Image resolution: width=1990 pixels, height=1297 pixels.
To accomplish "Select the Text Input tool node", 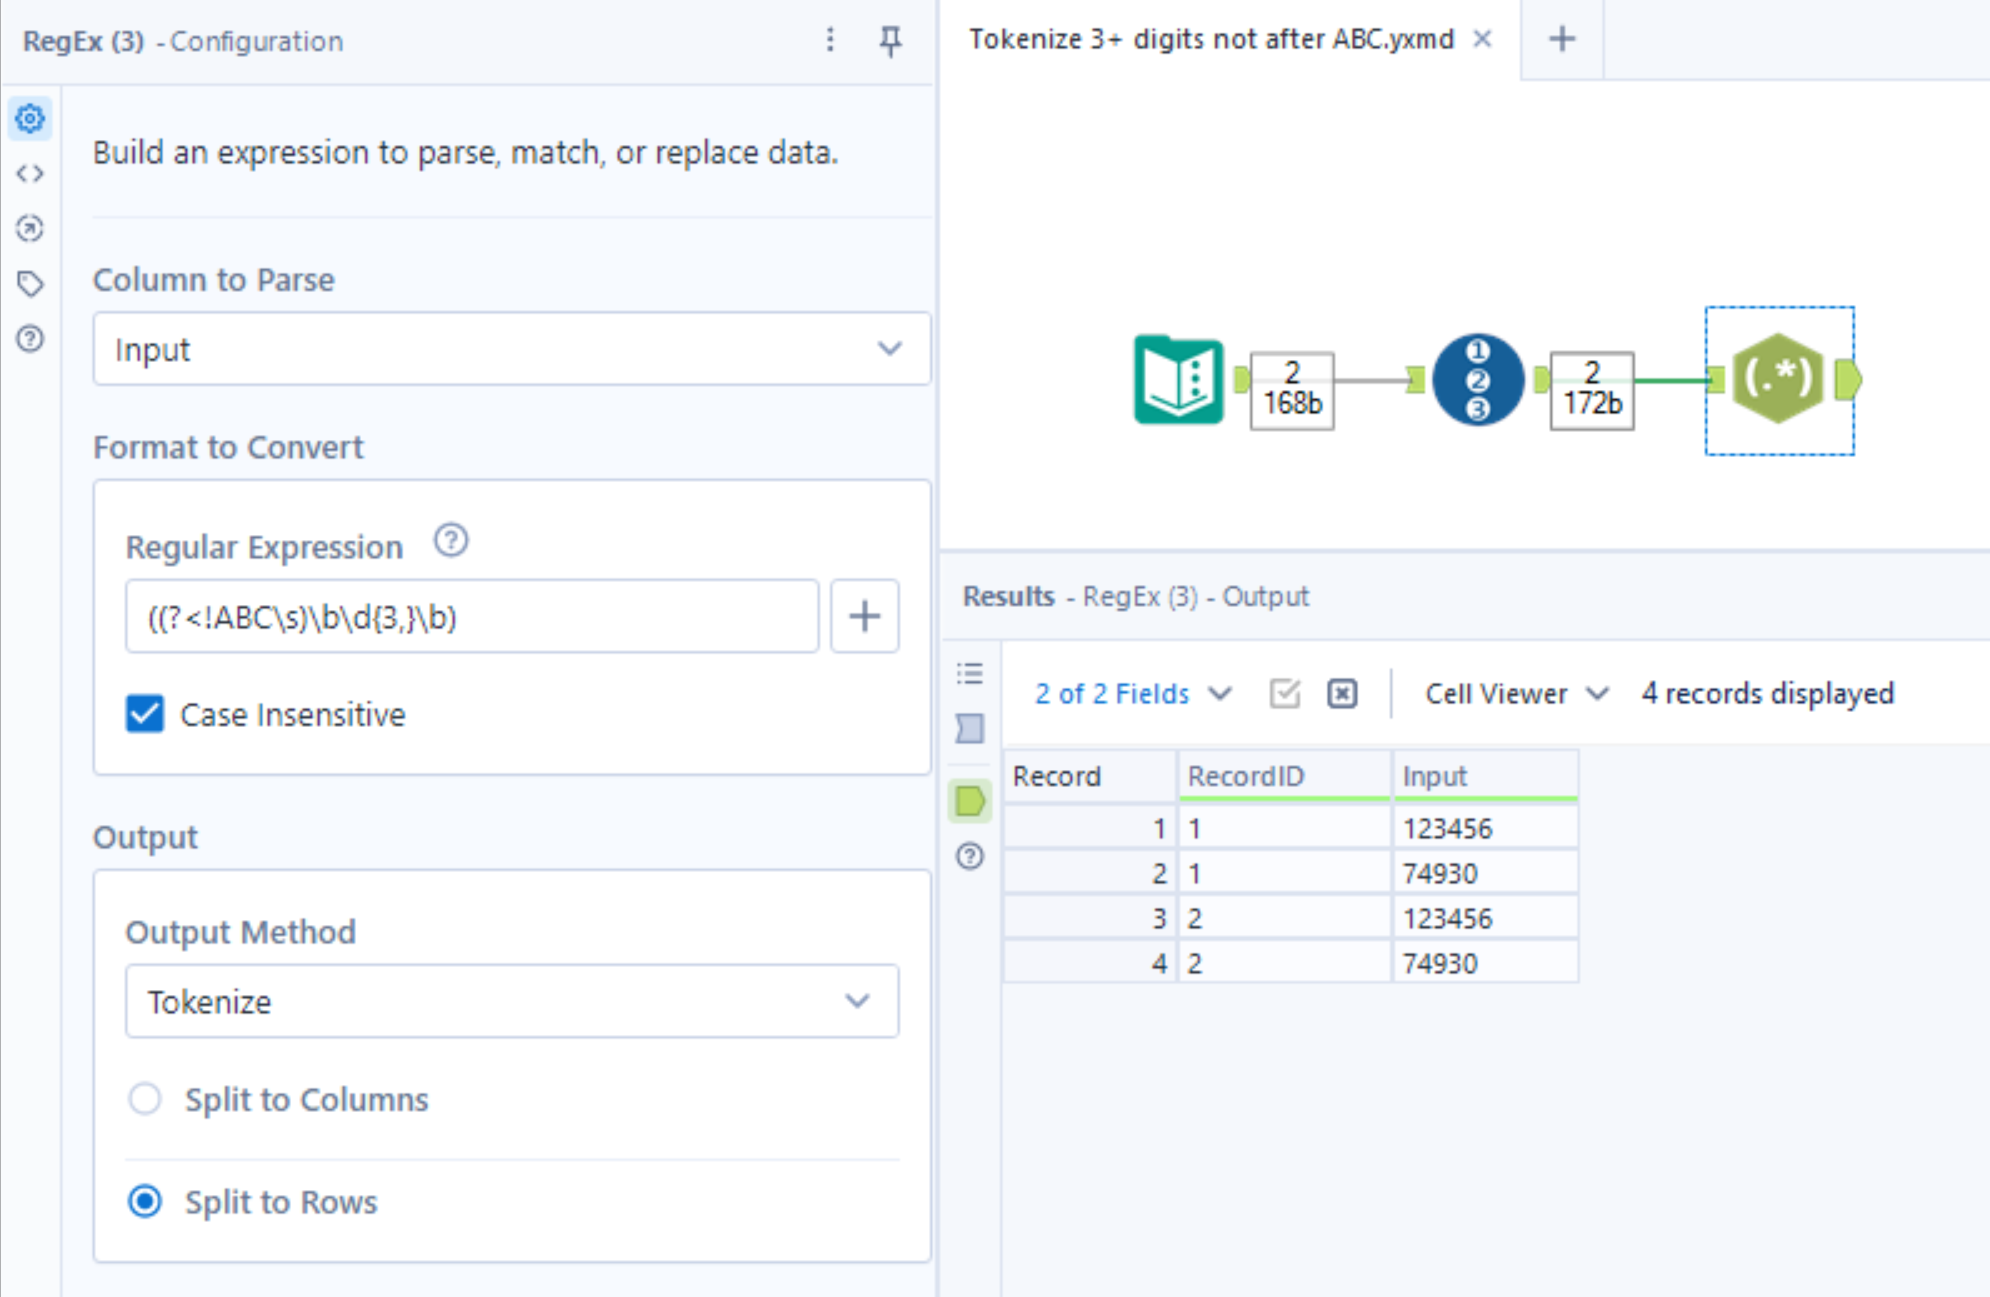I will pyautogui.click(x=1178, y=380).
